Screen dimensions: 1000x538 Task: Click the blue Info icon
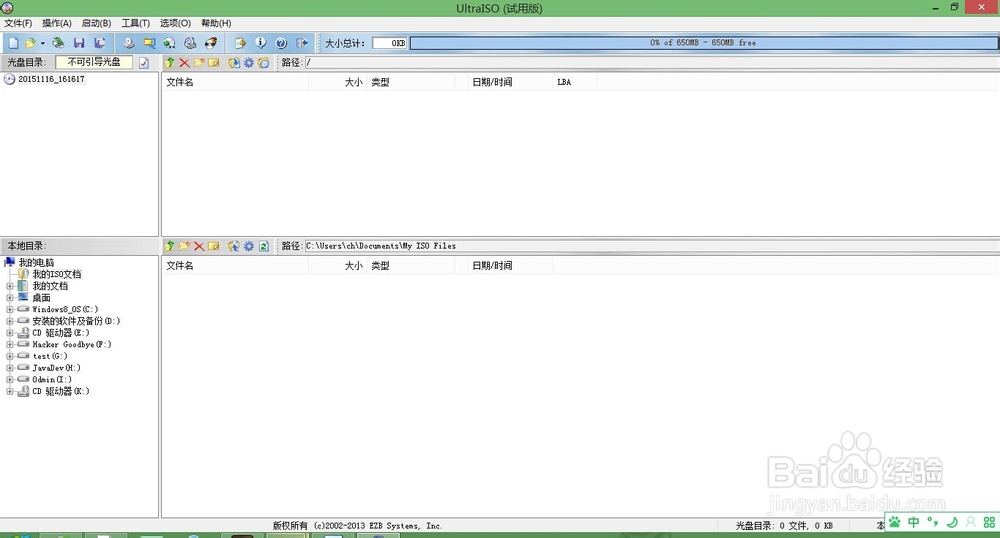(x=261, y=43)
